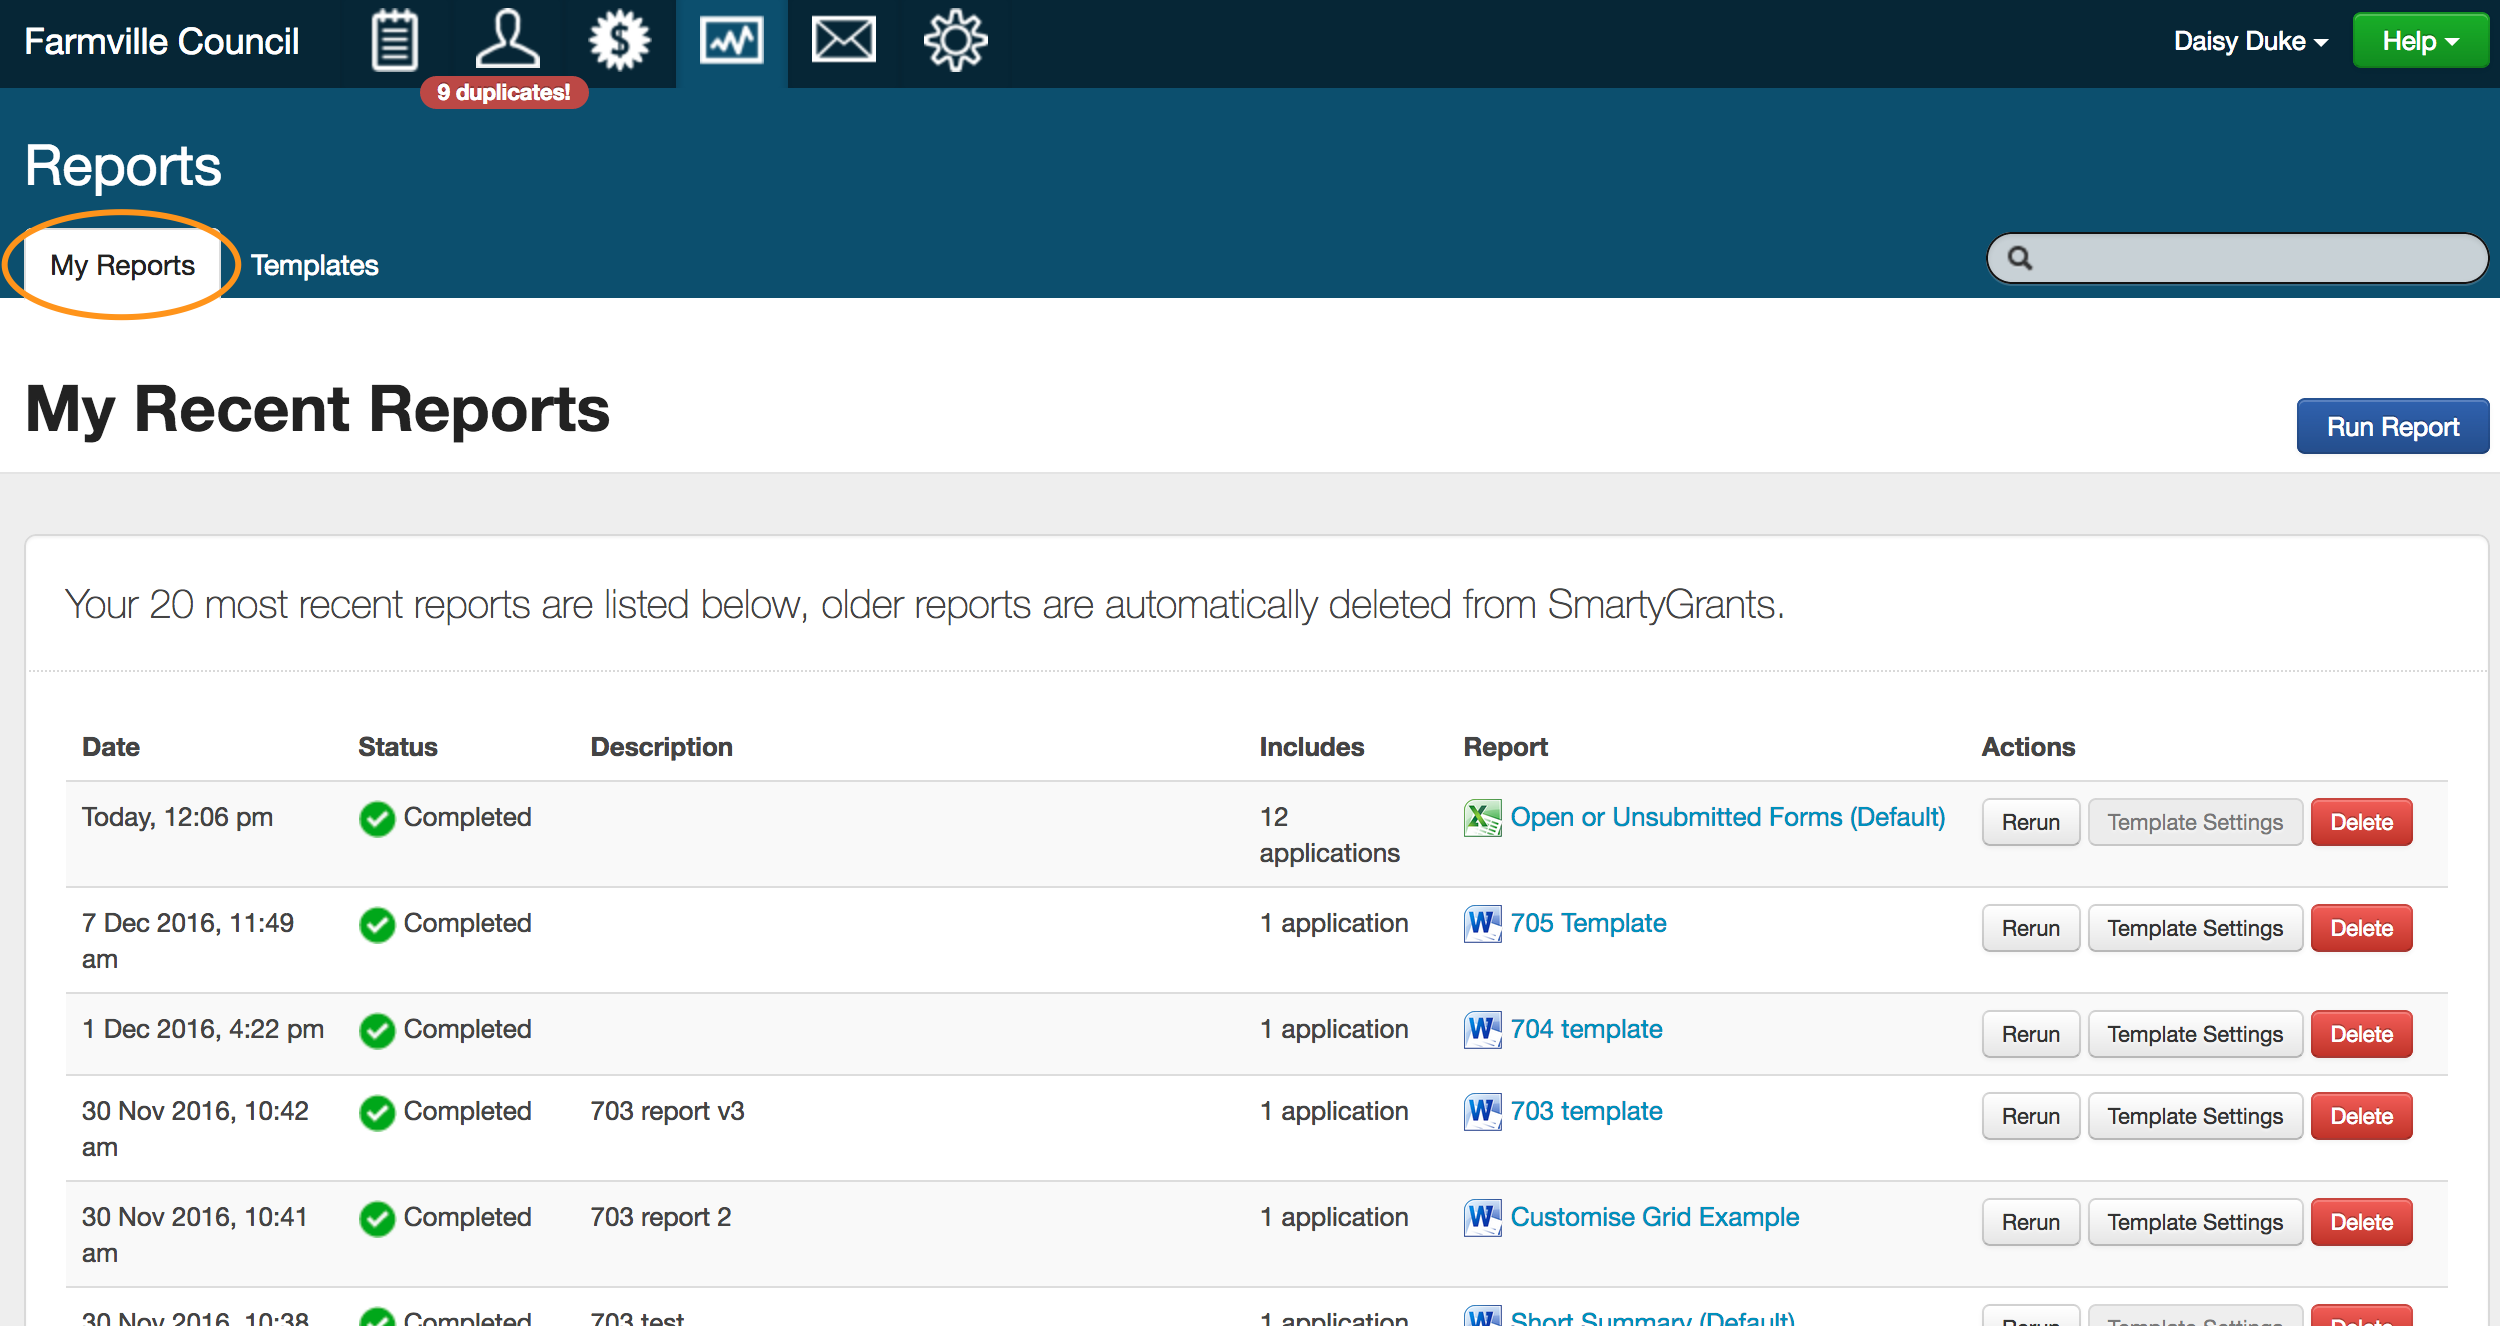Click the magnifier icon in search box
This screenshot has height=1326, width=2500.
click(x=2020, y=259)
